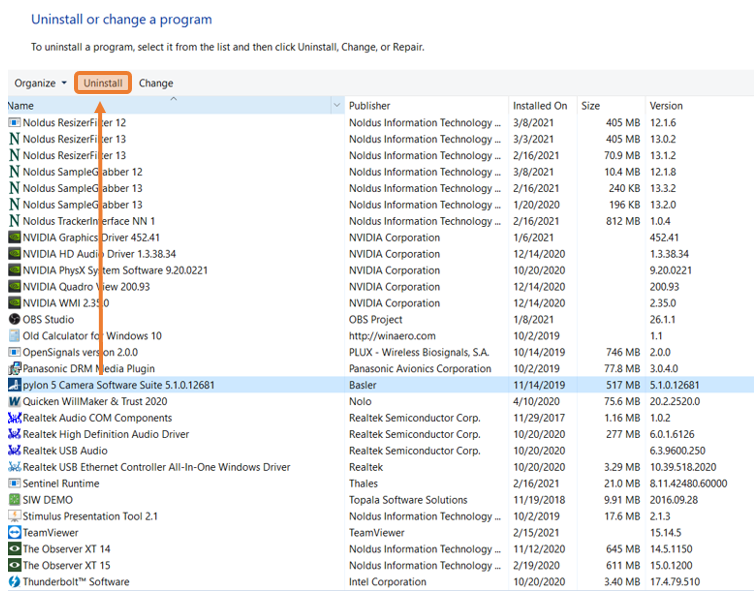Click the pylon 5 Camera Software Suite icon
This screenshot has width=754, height=593.
coord(14,385)
